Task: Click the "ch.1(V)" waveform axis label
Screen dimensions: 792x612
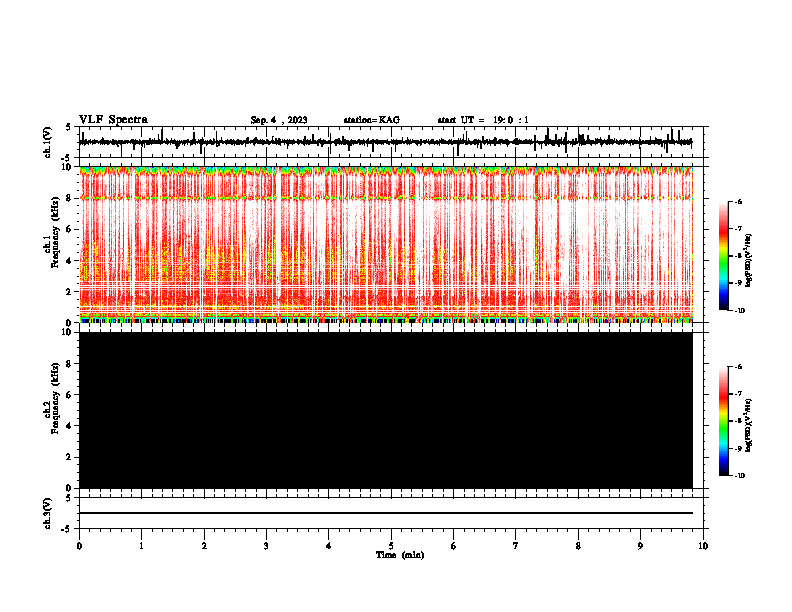Action: pyautogui.click(x=48, y=142)
